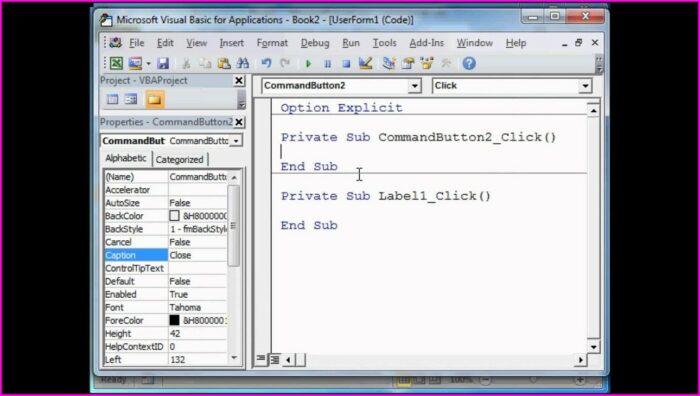Image resolution: width=700 pixels, height=396 pixels.
Task: Open the Tools menu
Action: pos(384,43)
